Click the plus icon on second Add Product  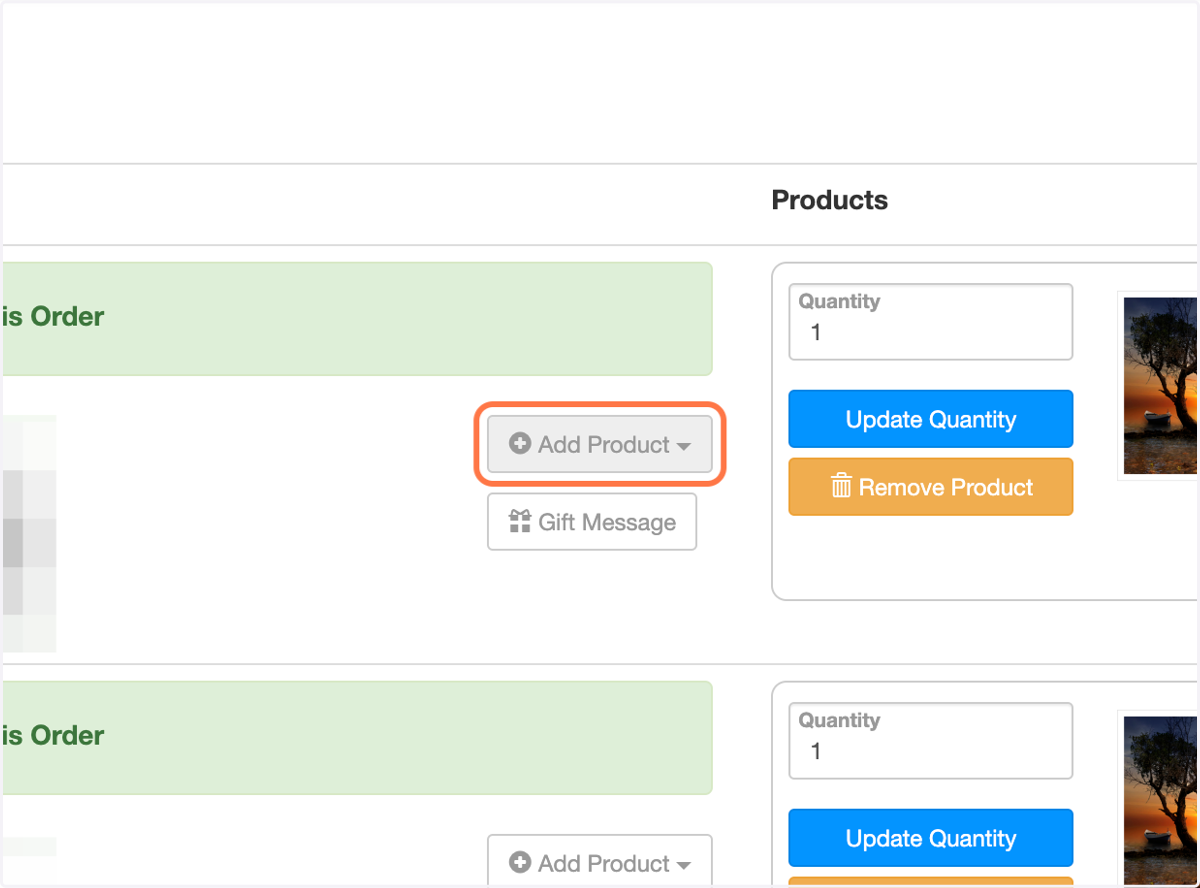coord(519,862)
